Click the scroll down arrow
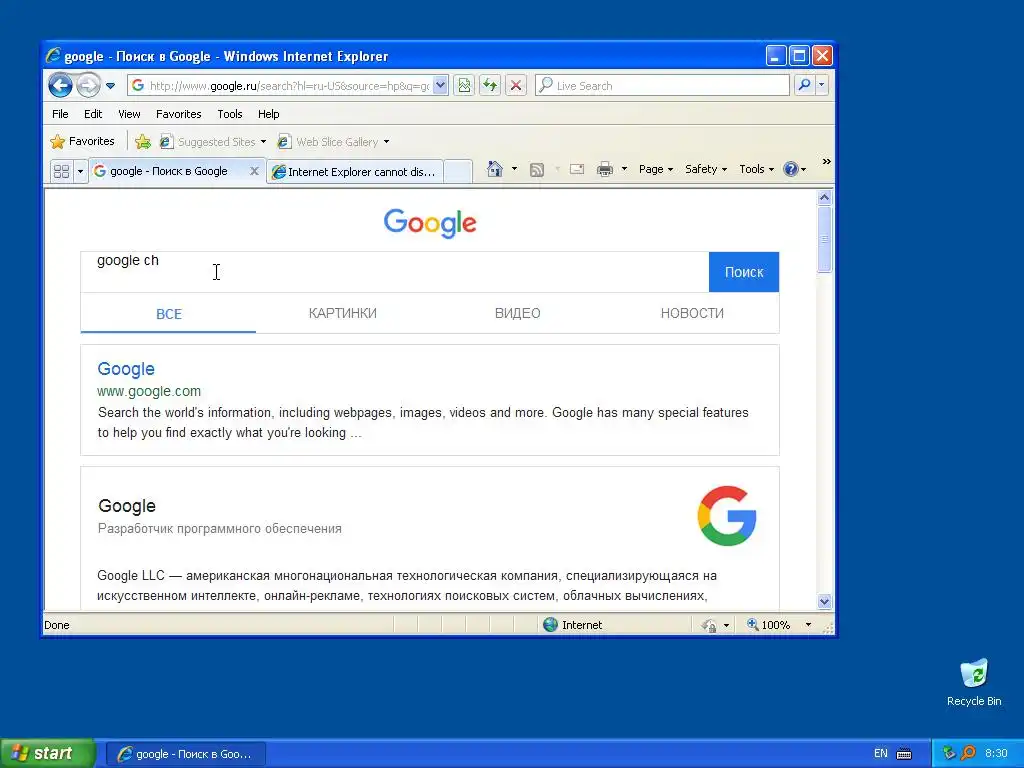The width and height of the screenshot is (1024, 768). point(824,601)
